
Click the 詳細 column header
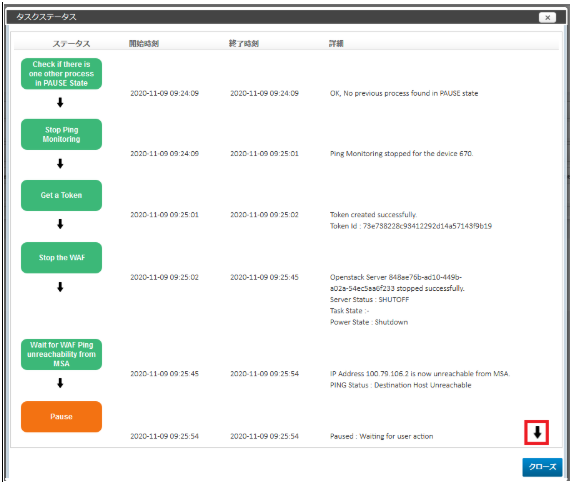pyautogui.click(x=336, y=43)
